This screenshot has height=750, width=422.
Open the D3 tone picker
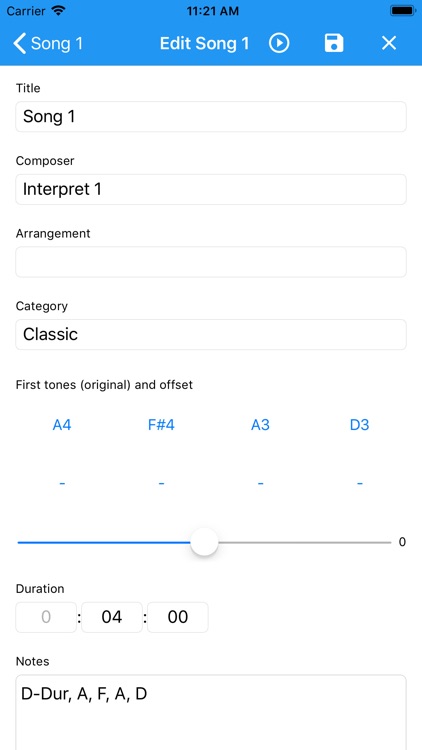(x=359, y=425)
